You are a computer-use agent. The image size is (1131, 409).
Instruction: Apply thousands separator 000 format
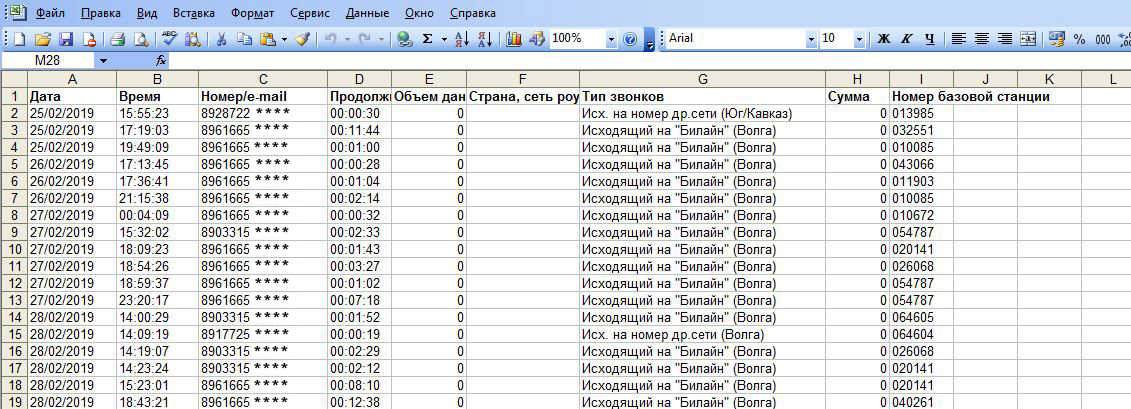pos(1103,40)
